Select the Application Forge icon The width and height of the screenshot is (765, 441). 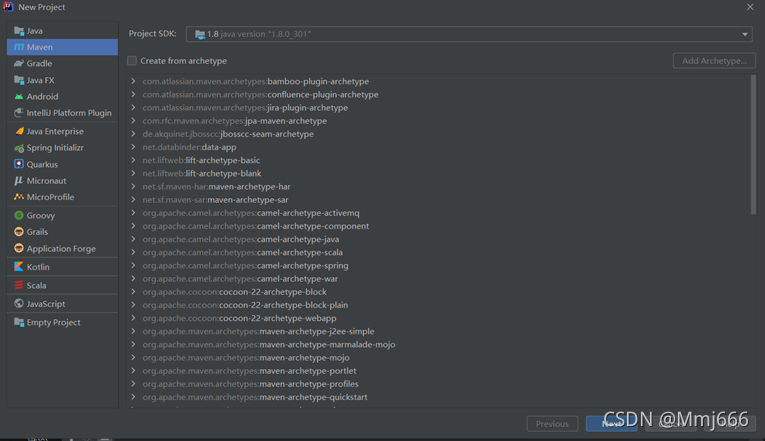click(19, 248)
